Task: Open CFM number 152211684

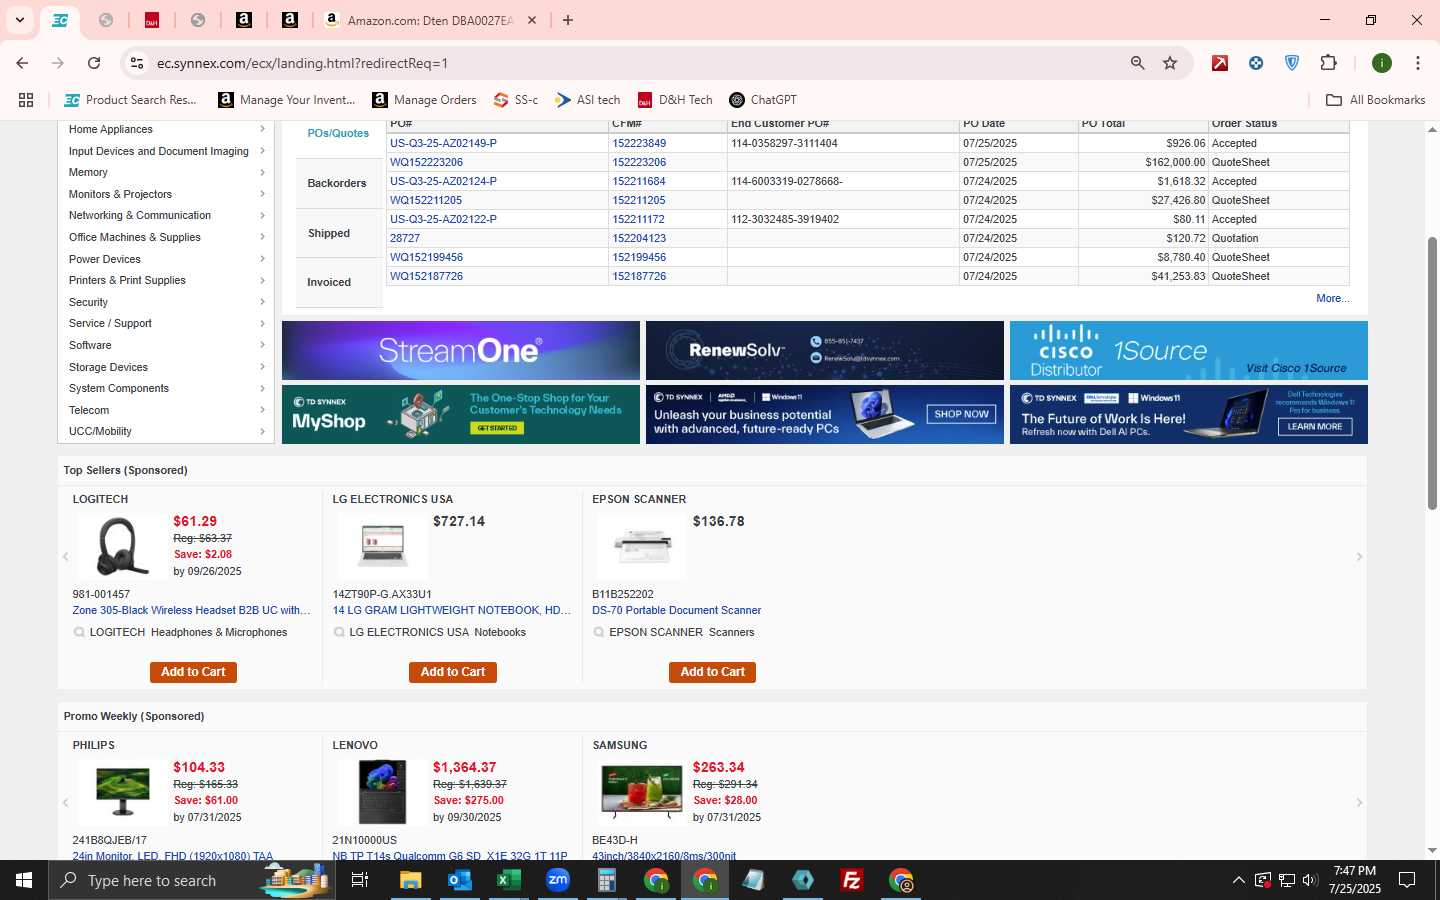Action: pos(639,181)
